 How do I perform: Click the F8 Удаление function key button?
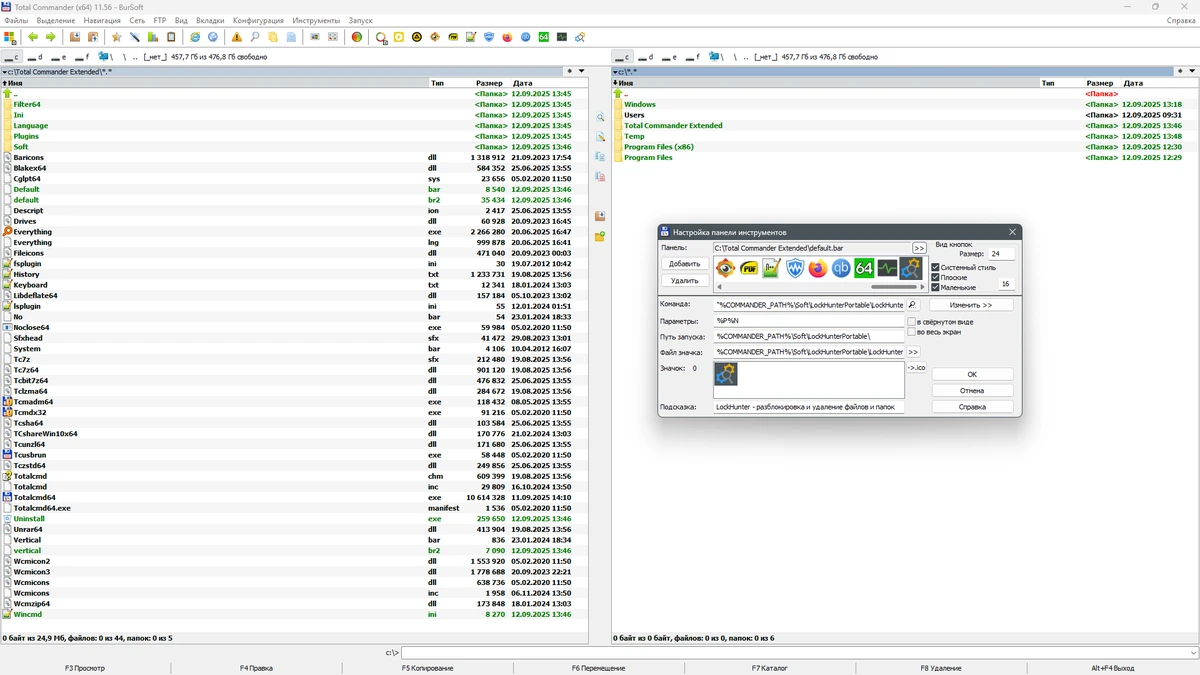(x=941, y=668)
